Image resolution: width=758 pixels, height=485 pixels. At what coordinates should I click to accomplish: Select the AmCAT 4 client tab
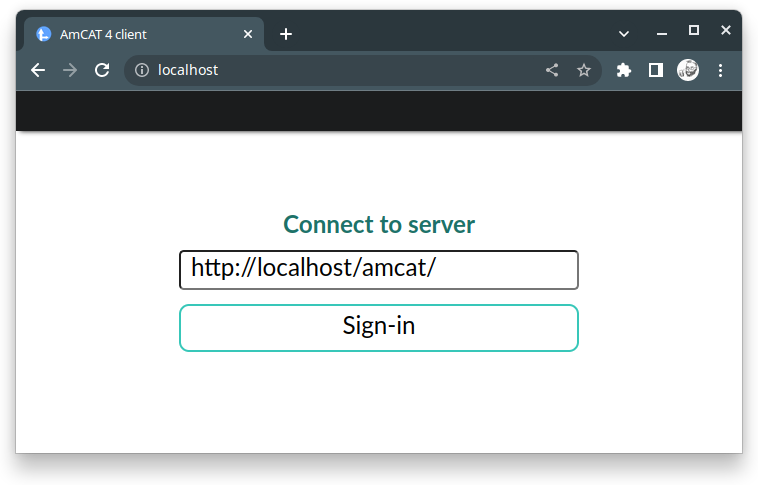click(x=130, y=34)
